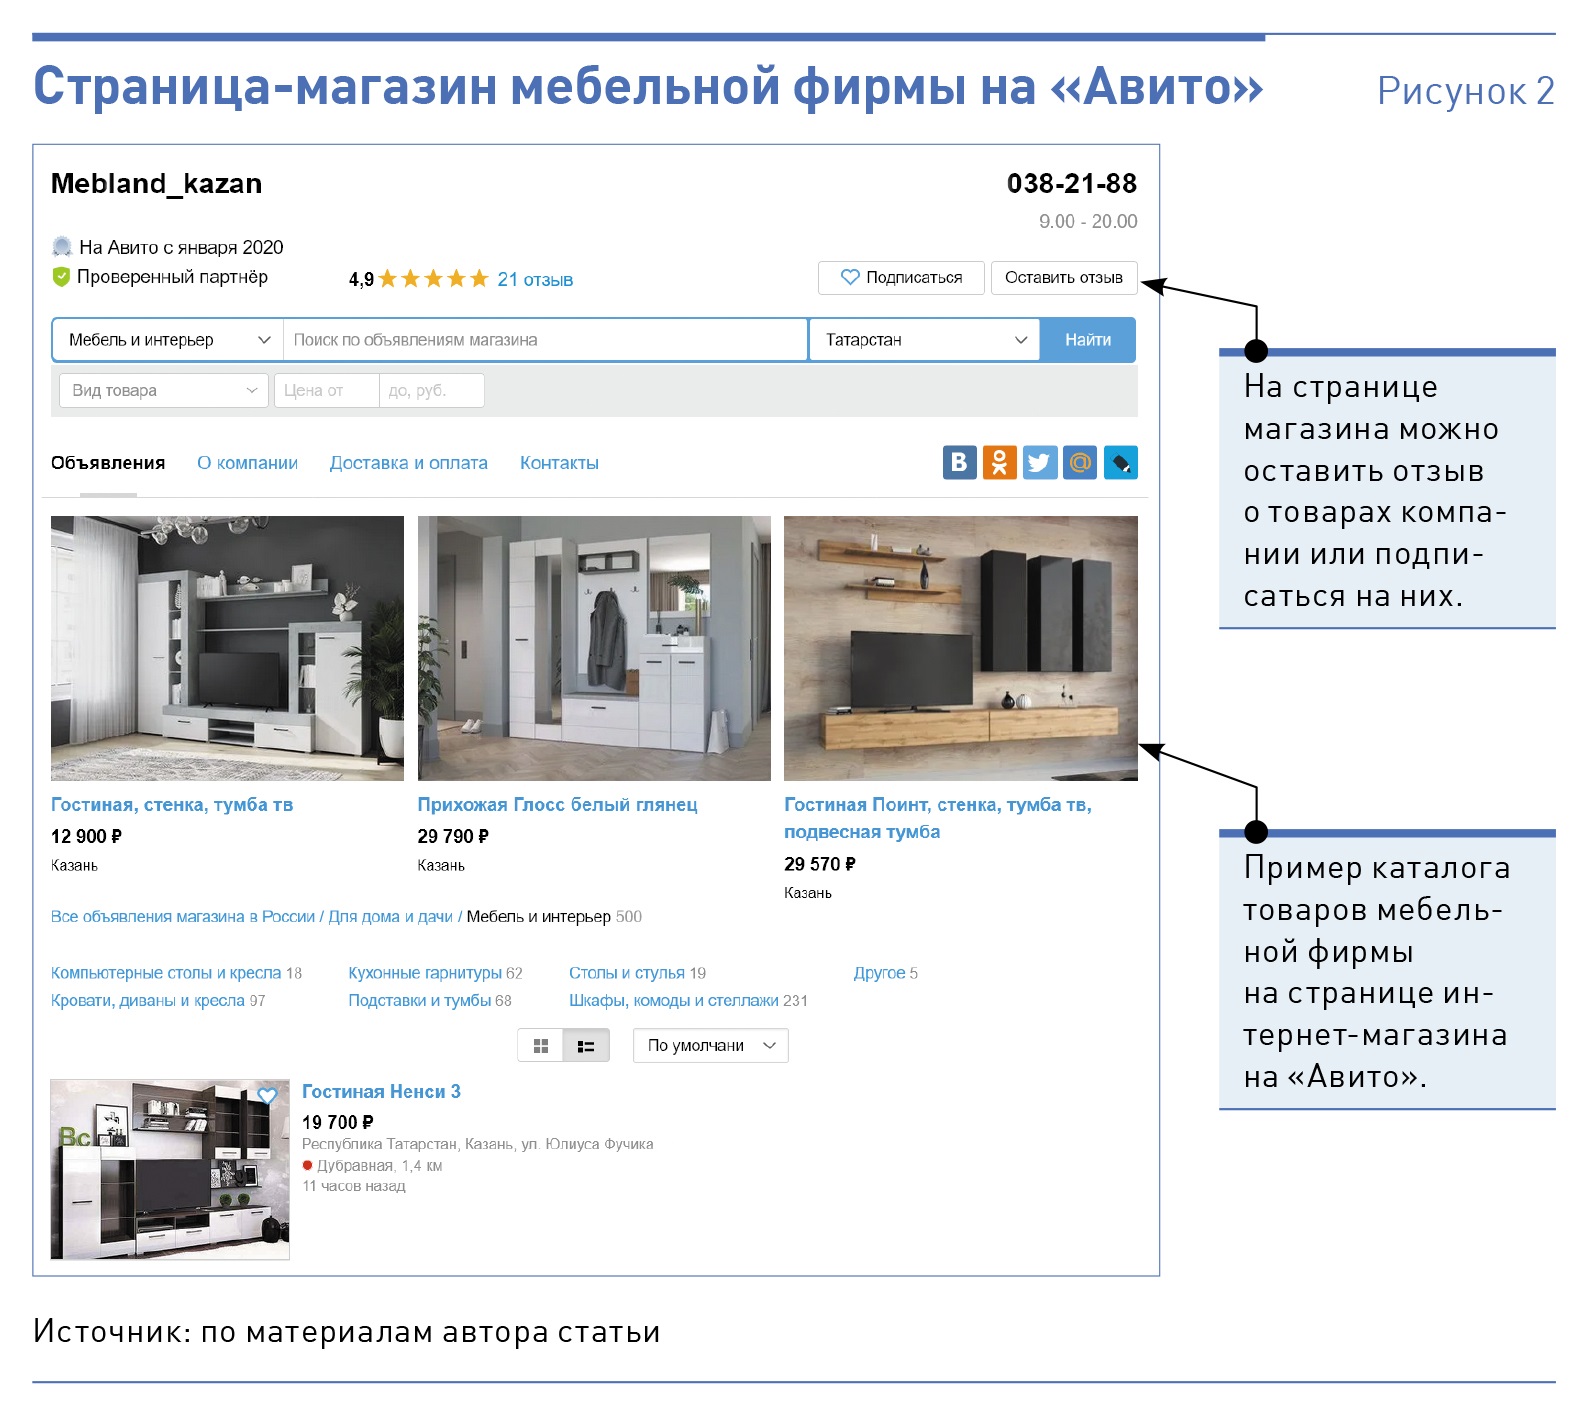Share store via Odnoklassniki icon
Screen dimensions: 1580x1413
[x=999, y=462]
